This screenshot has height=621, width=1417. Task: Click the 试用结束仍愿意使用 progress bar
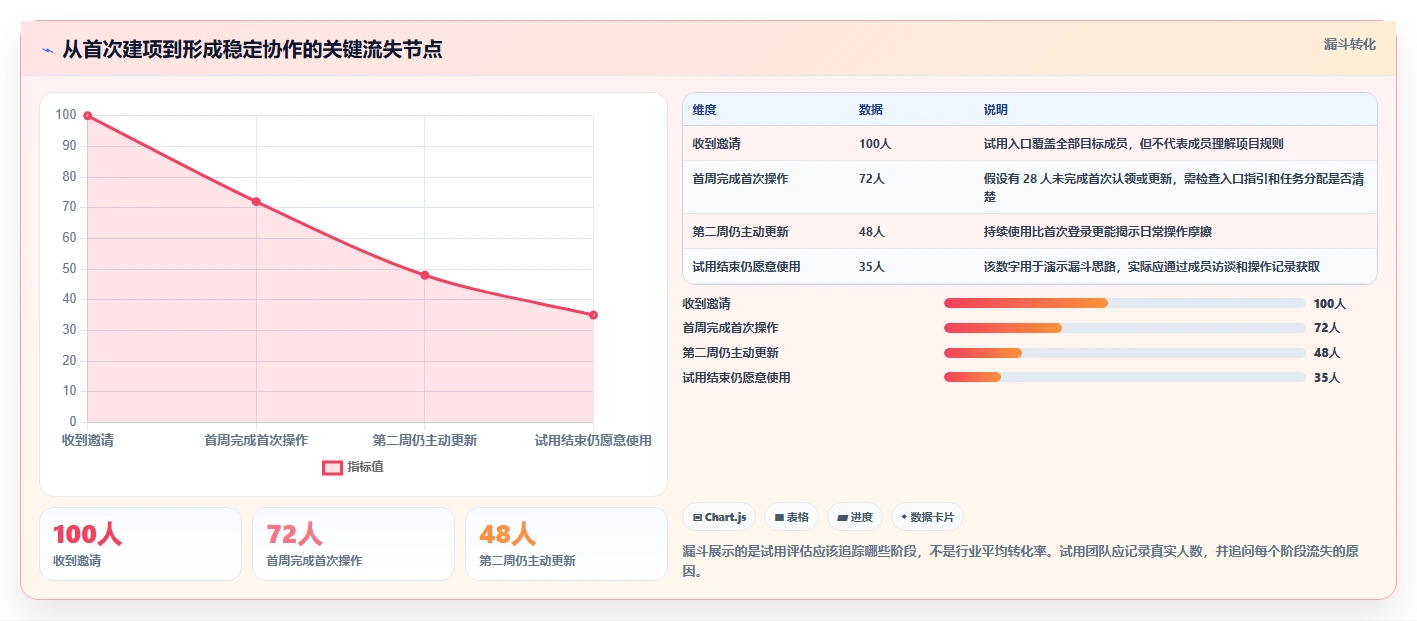pos(1124,377)
